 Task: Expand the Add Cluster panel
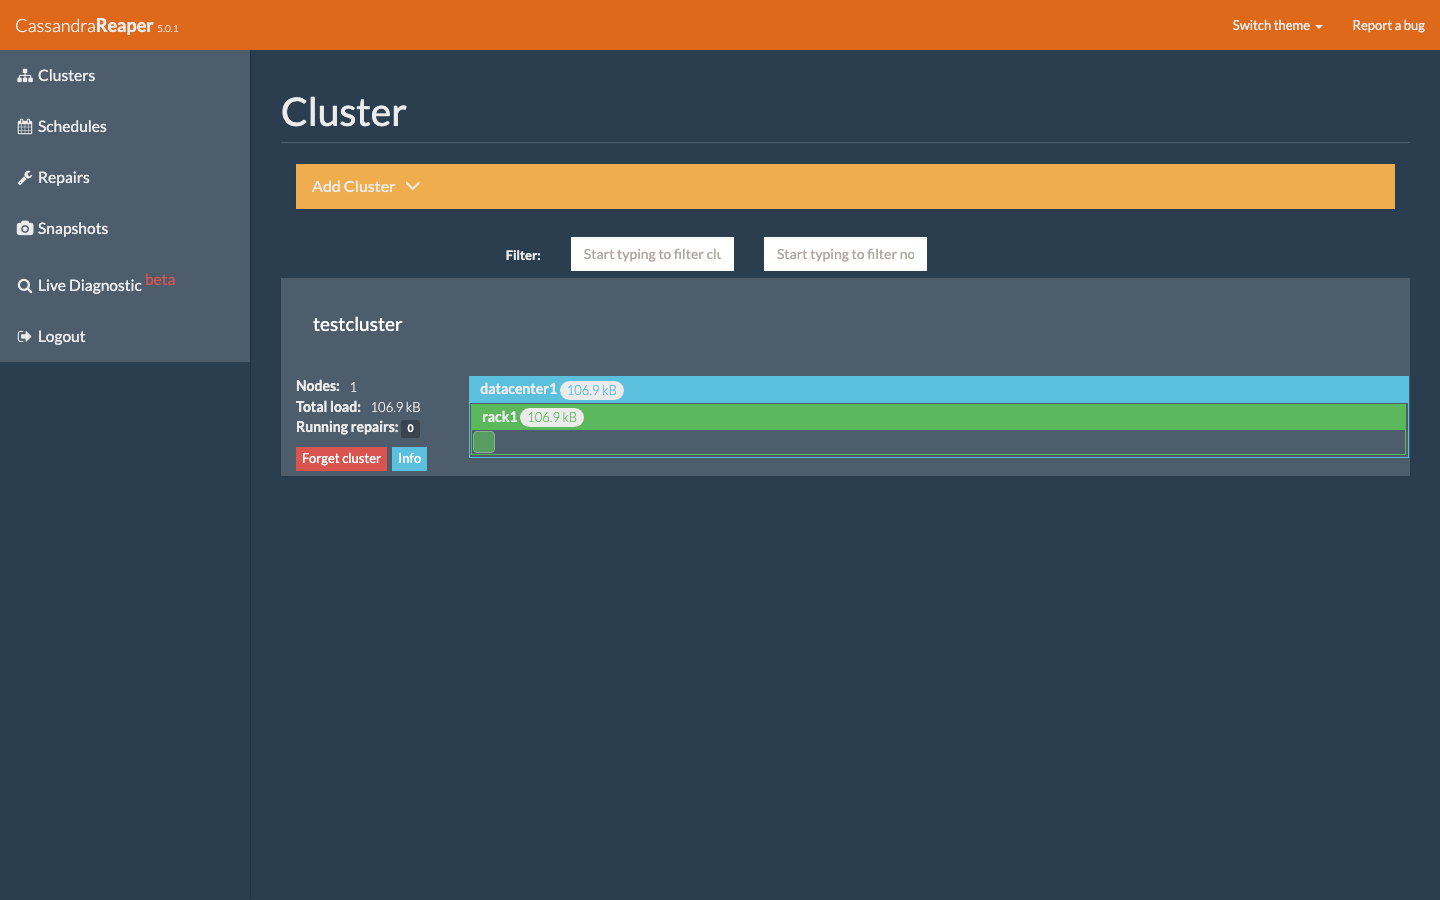click(845, 187)
